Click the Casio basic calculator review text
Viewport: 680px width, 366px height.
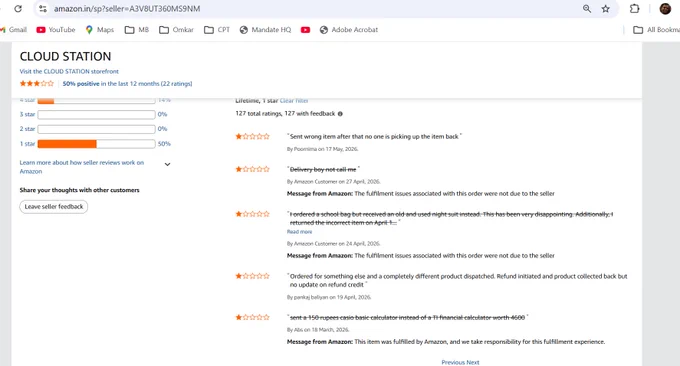pyautogui.click(x=408, y=317)
